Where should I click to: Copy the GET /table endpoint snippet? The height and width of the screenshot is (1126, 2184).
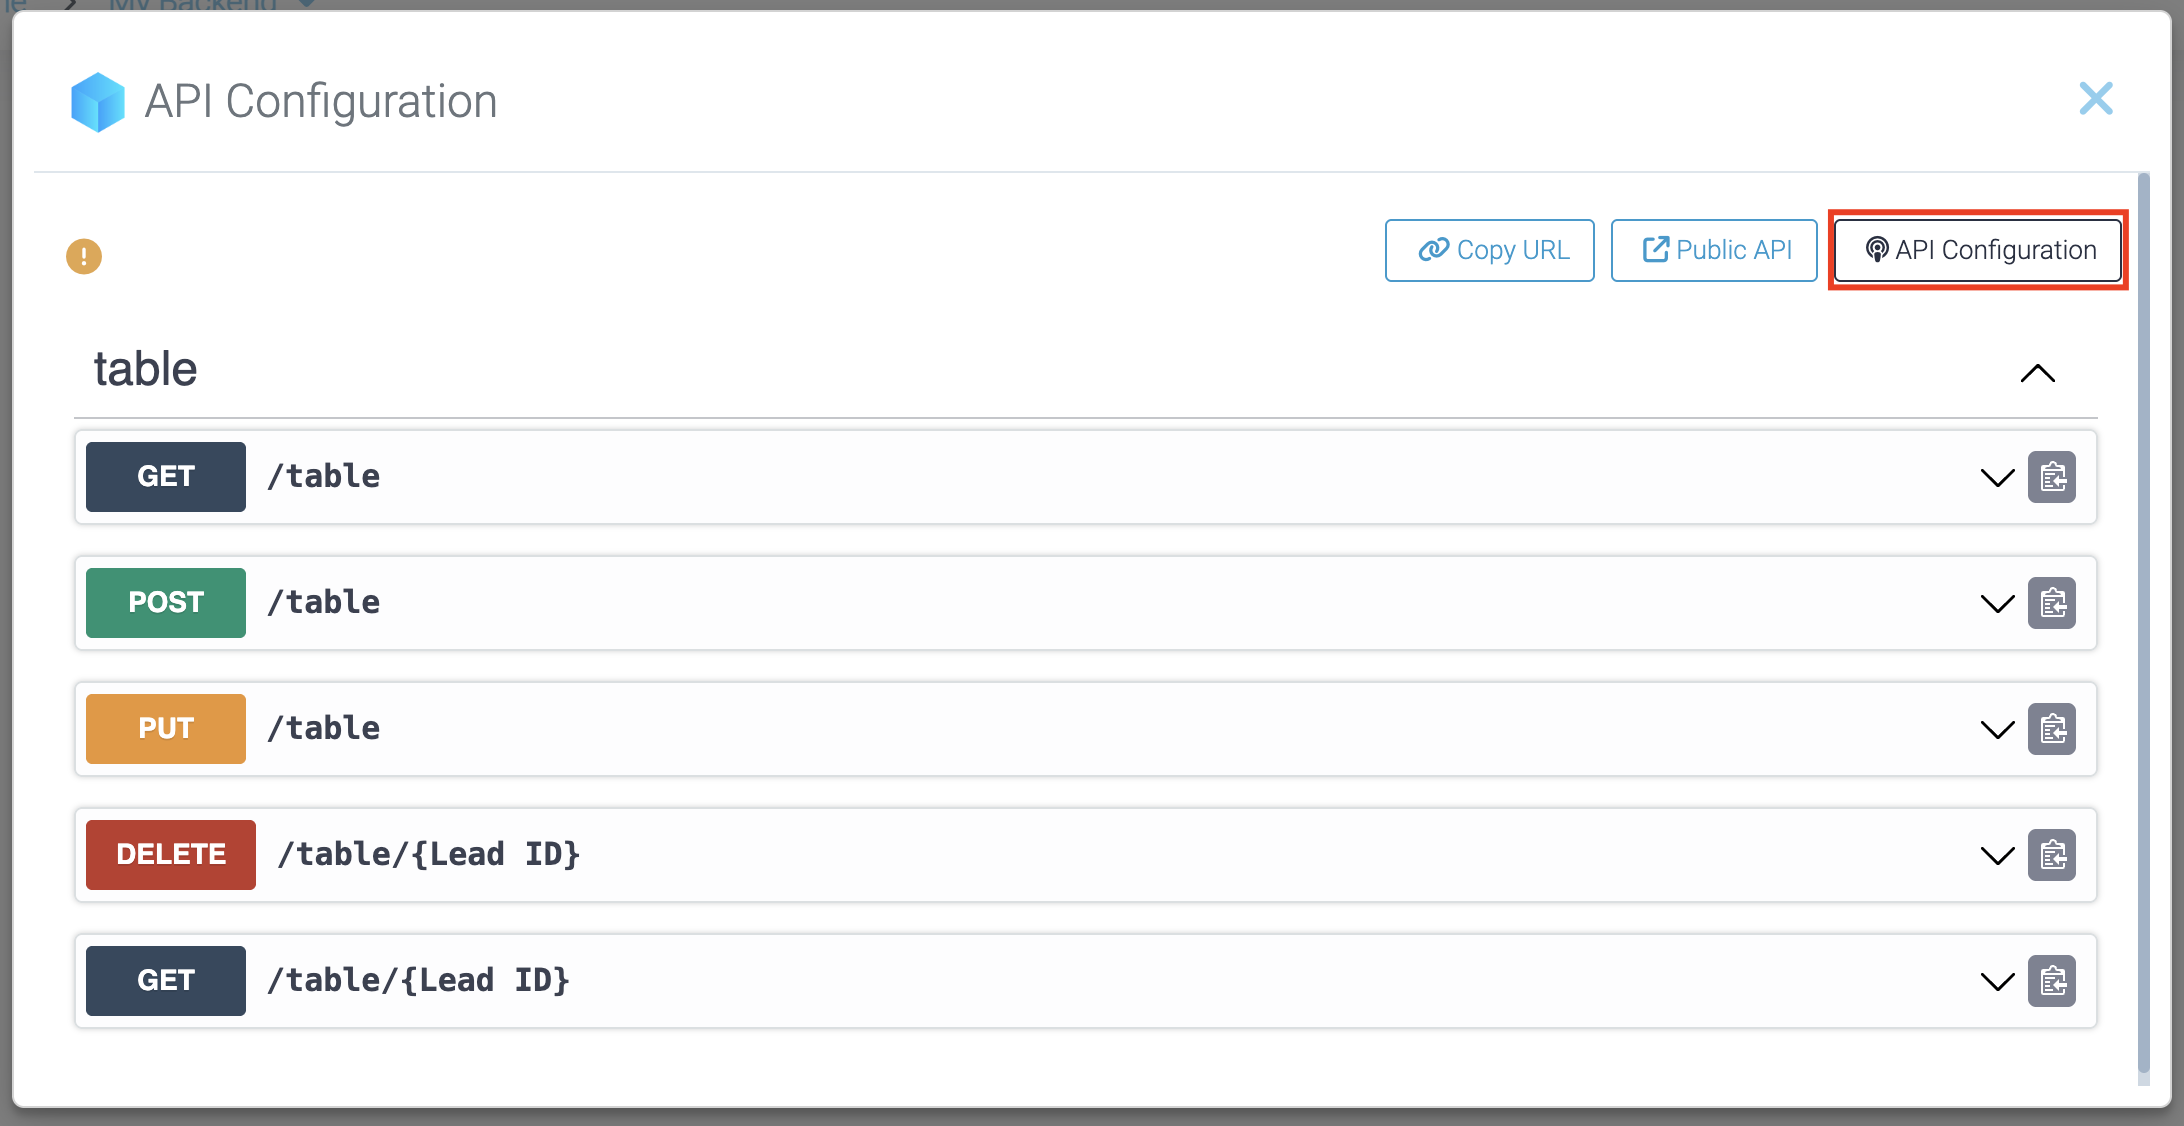[2052, 477]
